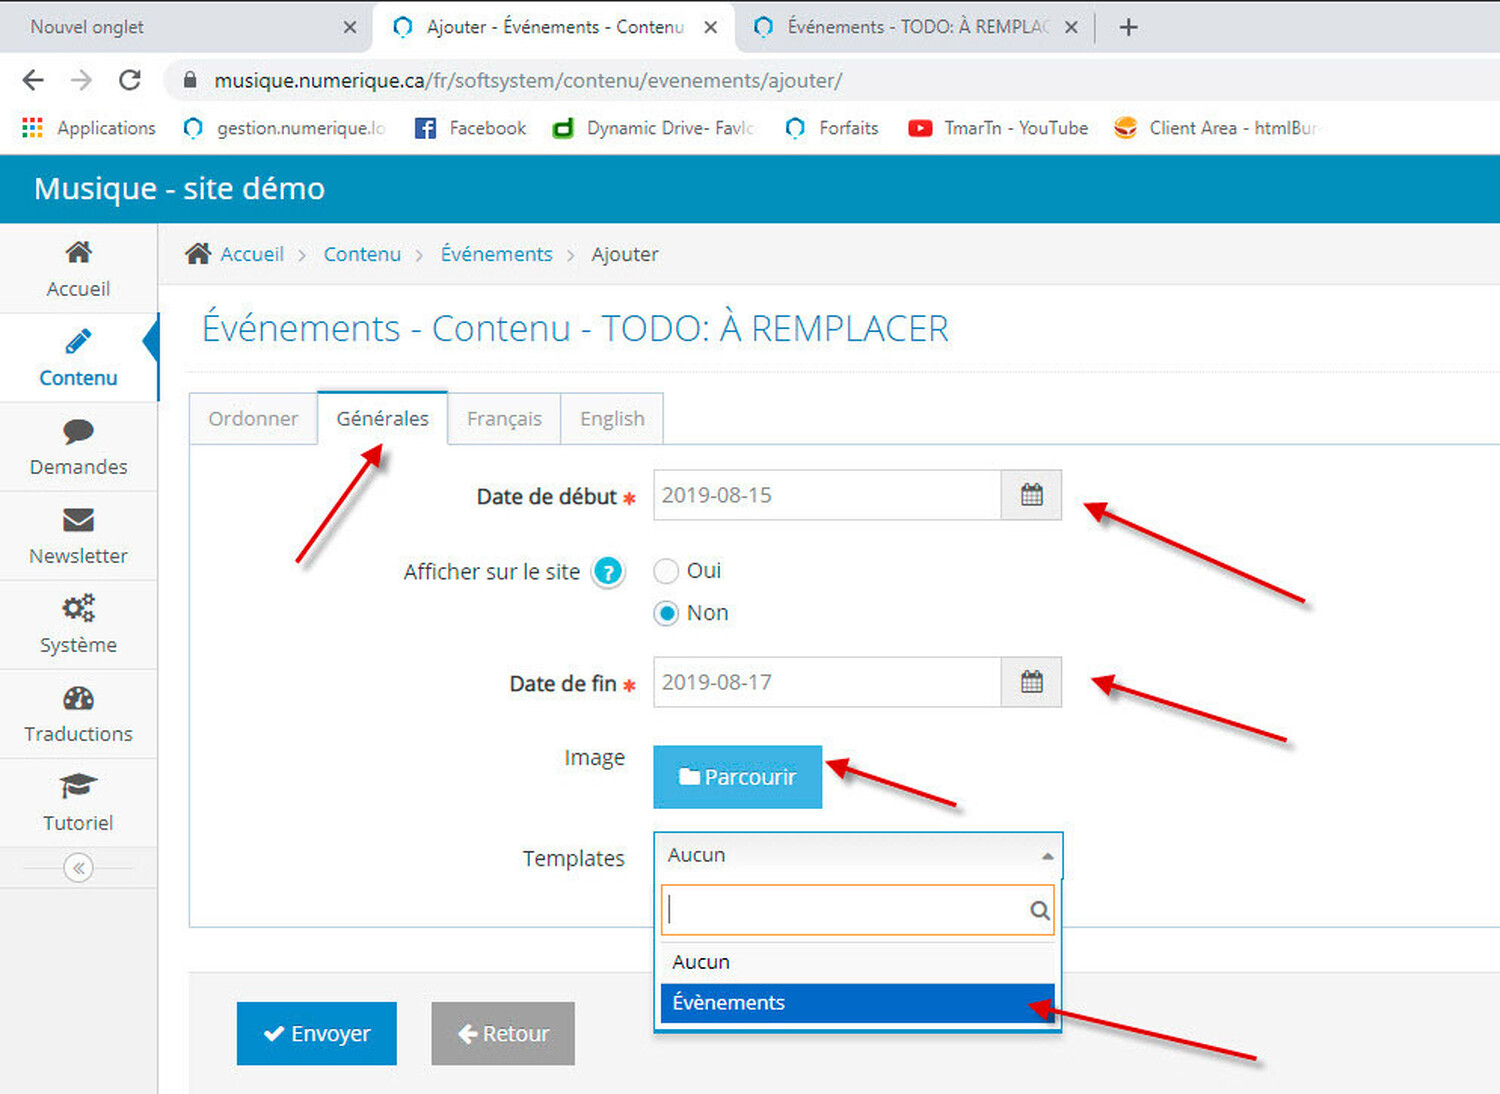The width and height of the screenshot is (1500, 1094).
Task: Follow the Accueil breadcrumb link
Action: click(252, 254)
